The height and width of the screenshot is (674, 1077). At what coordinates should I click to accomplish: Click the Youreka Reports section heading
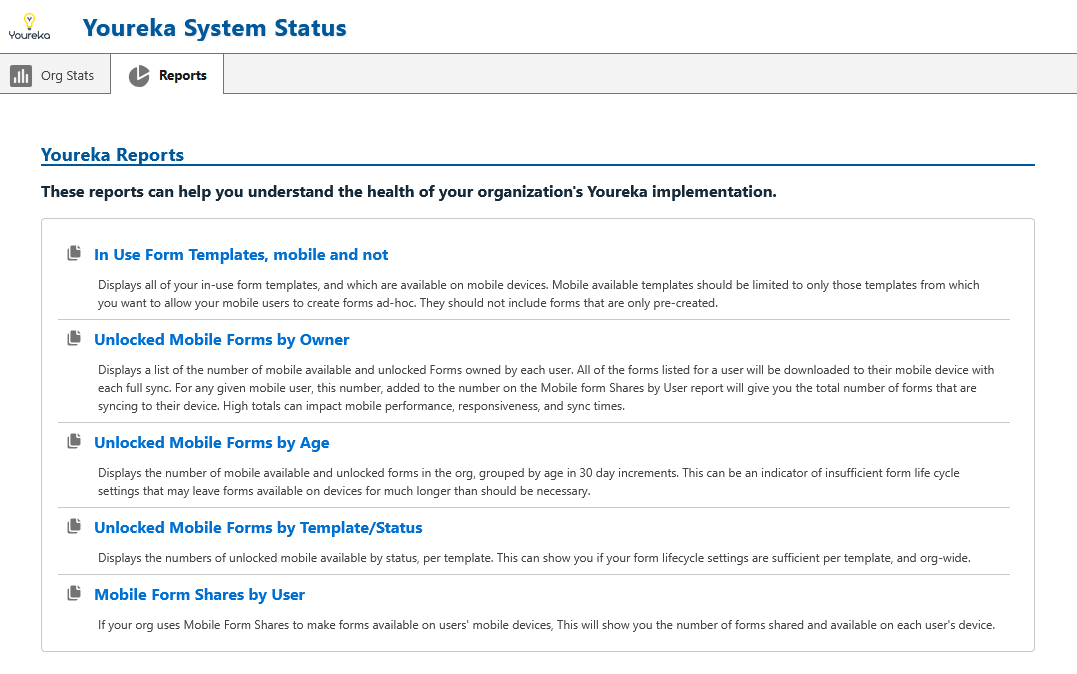pos(113,155)
